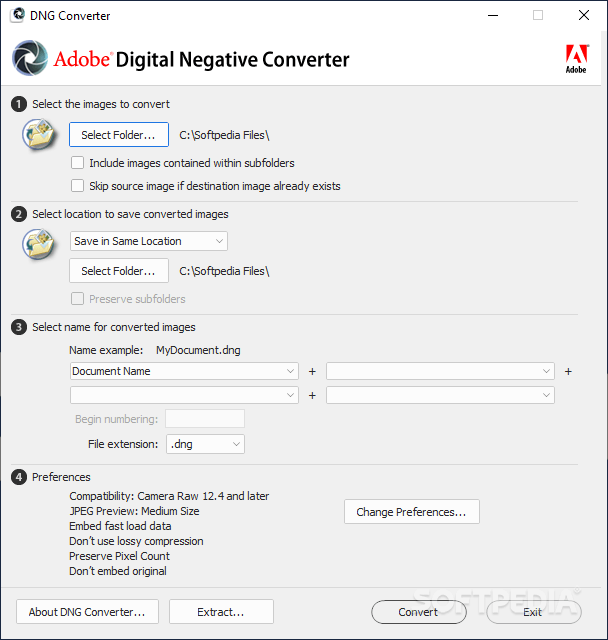Open the Save in Same Location dropdown
Image resolution: width=608 pixels, height=640 pixels.
point(149,241)
